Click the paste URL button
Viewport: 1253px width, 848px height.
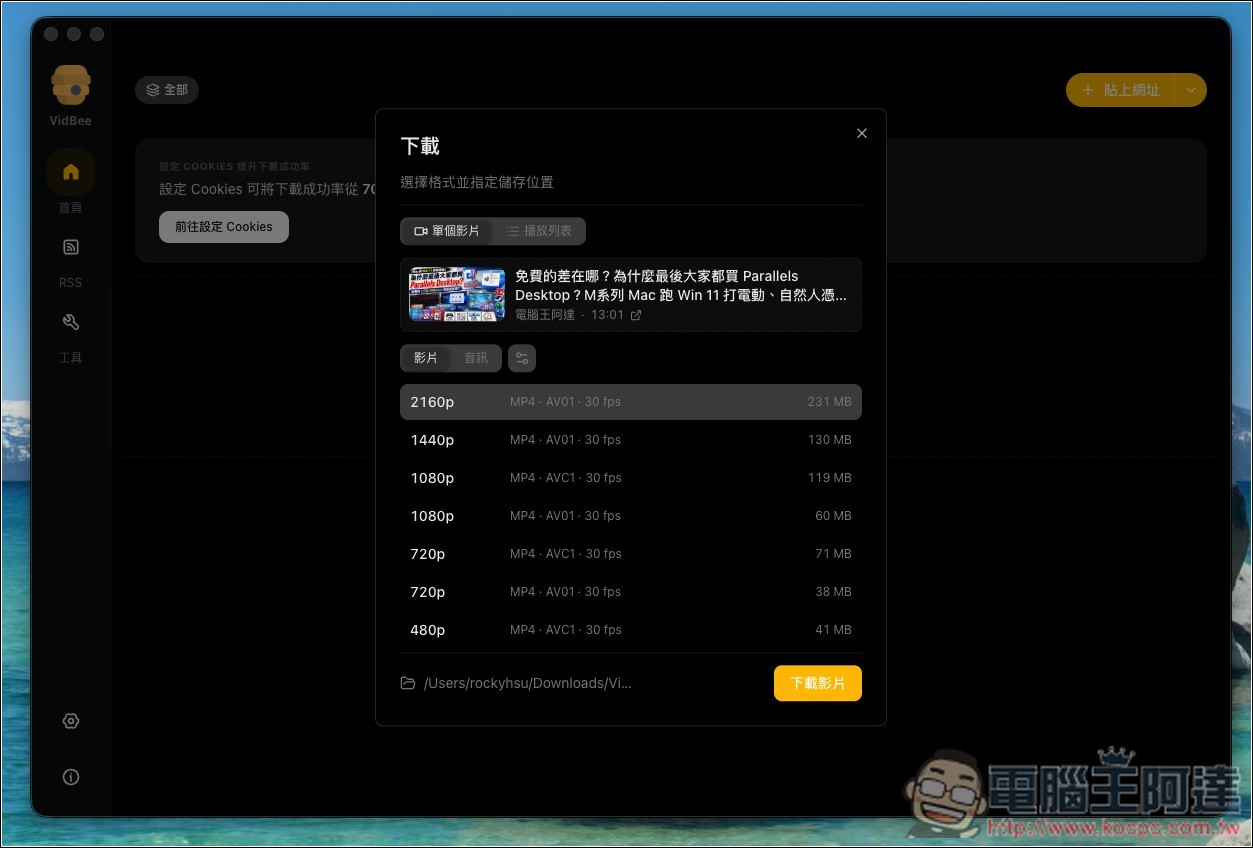(1120, 90)
